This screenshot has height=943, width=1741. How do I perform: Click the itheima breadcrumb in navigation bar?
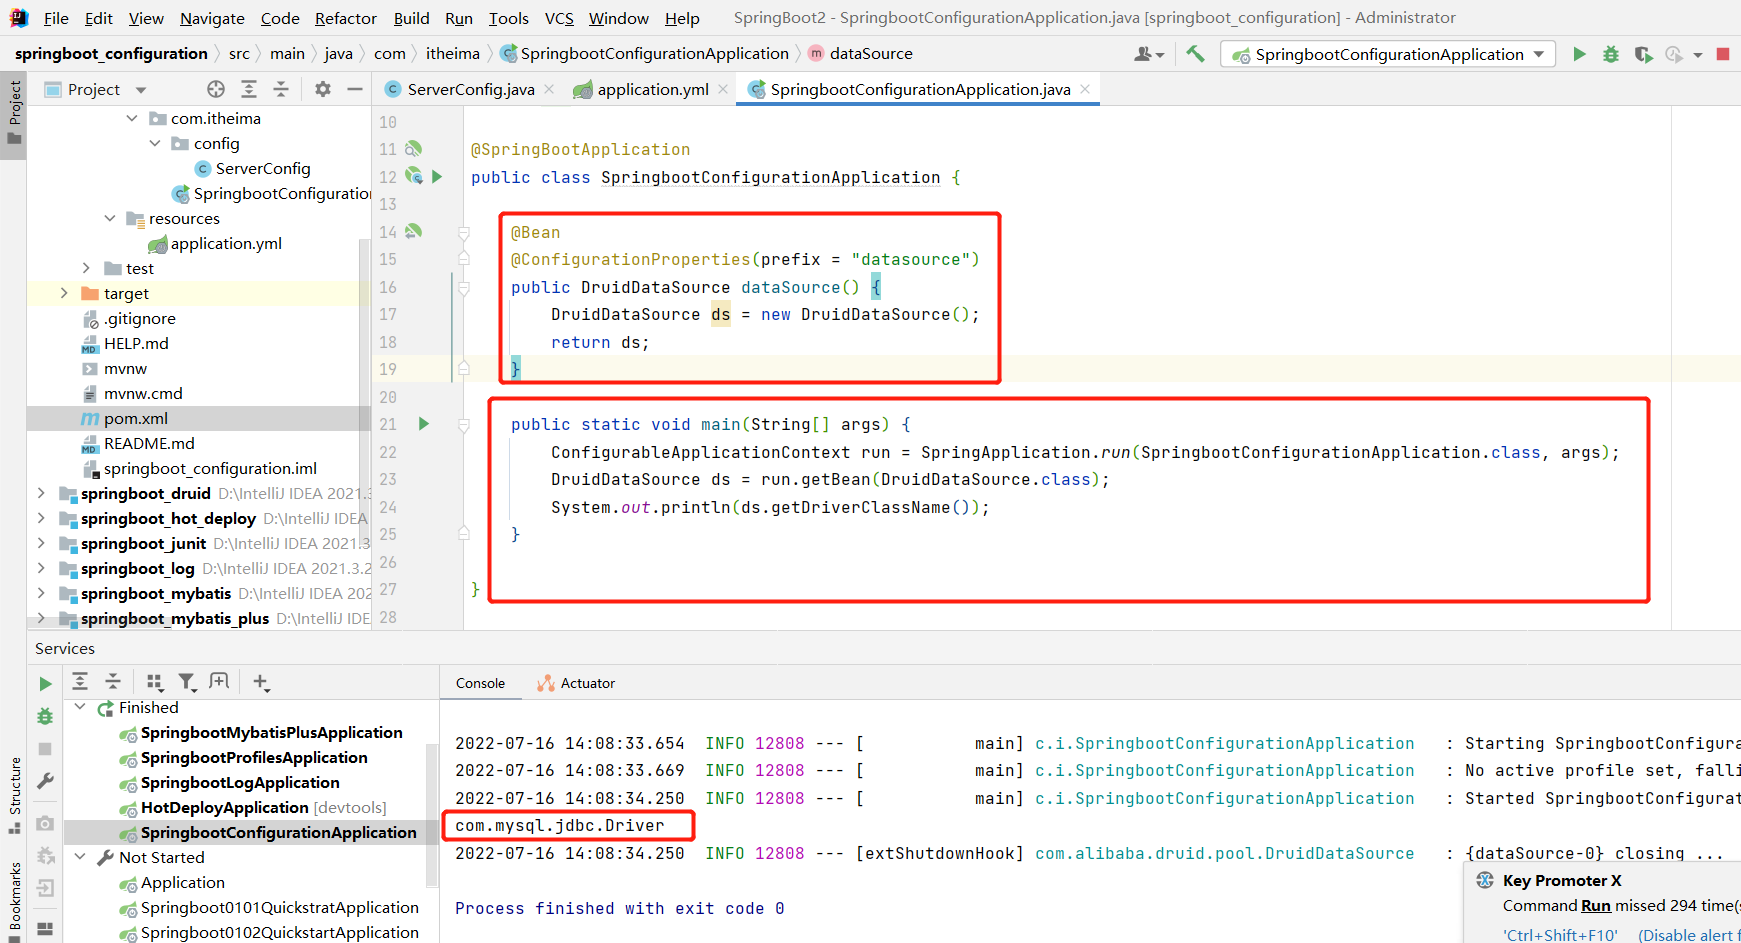click(453, 54)
